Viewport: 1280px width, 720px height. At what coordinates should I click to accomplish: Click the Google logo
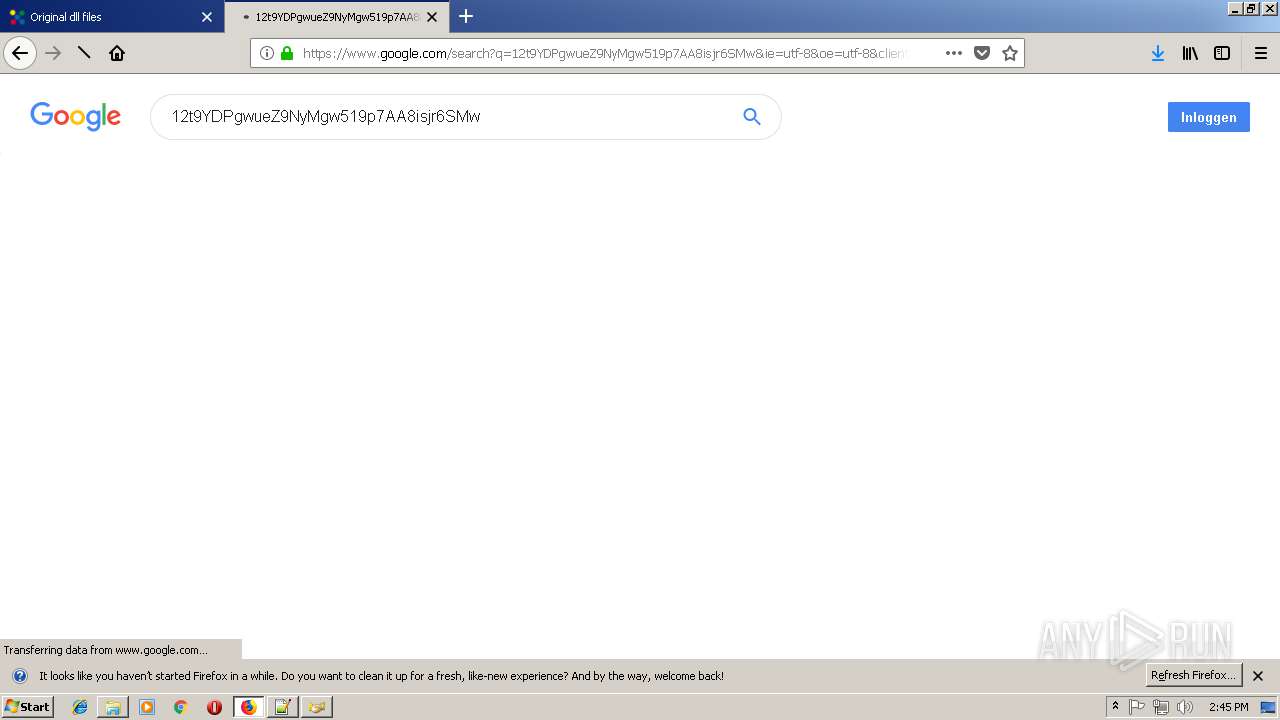(76, 116)
